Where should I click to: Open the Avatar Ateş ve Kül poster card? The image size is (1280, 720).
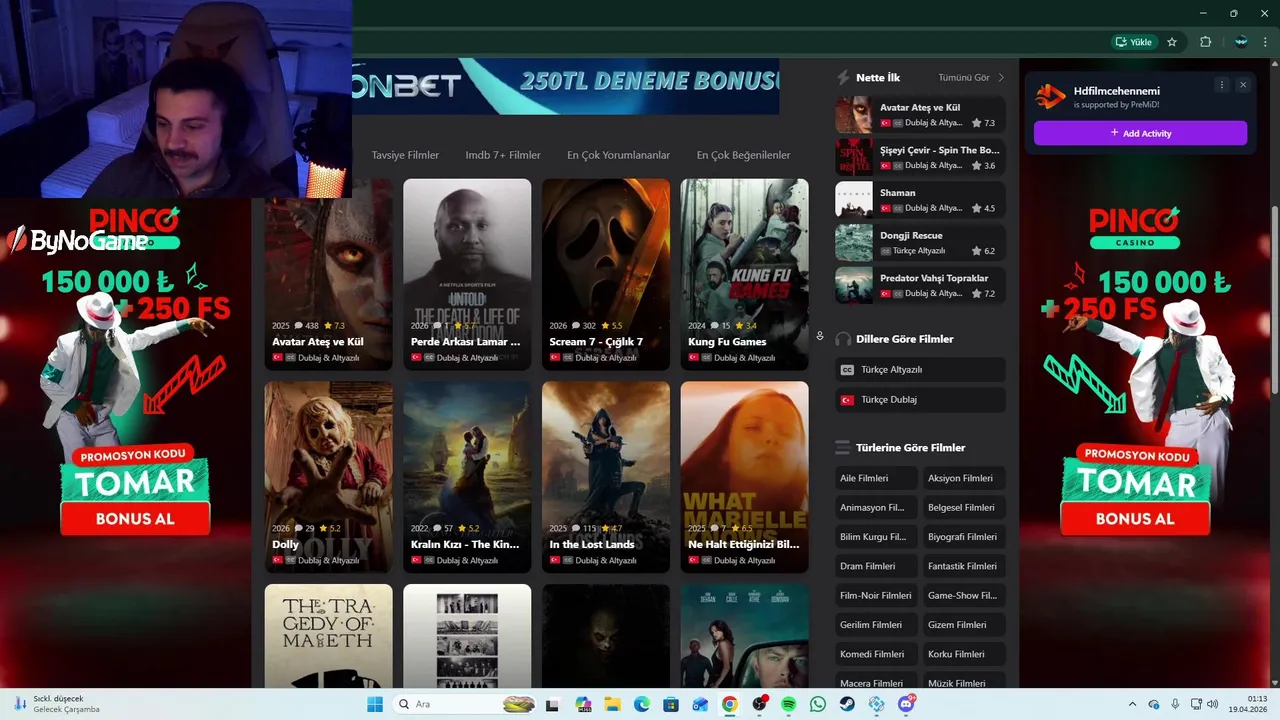(328, 274)
